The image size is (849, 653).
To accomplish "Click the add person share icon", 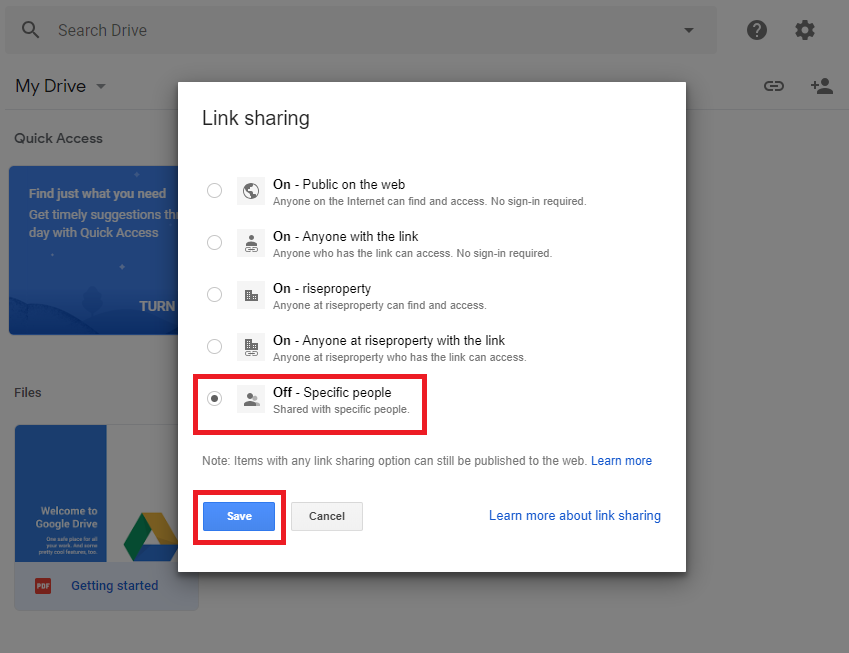I will 822,86.
